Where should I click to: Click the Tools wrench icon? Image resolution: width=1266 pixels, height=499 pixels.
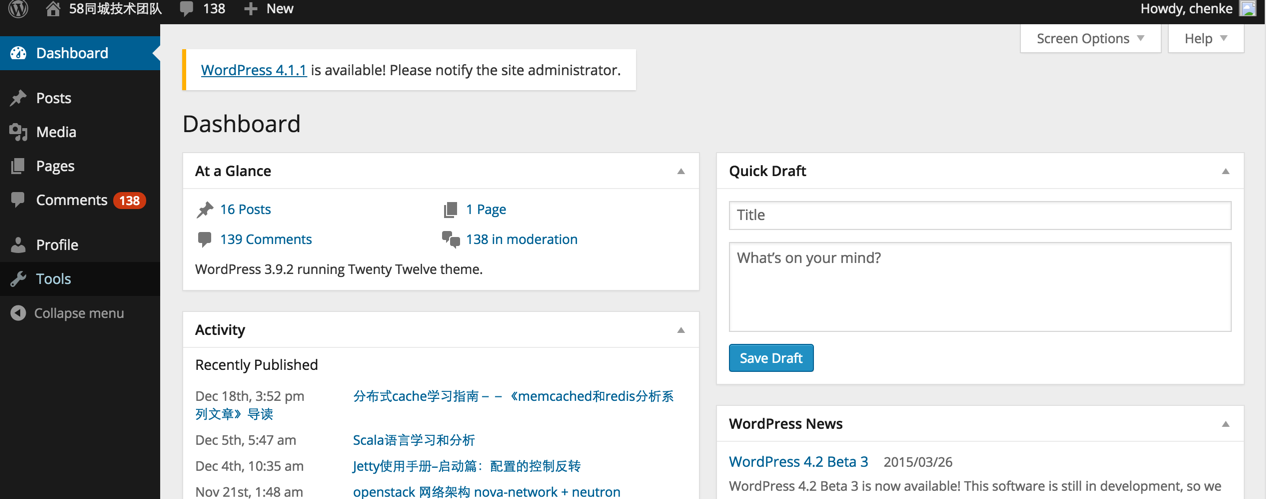point(18,279)
